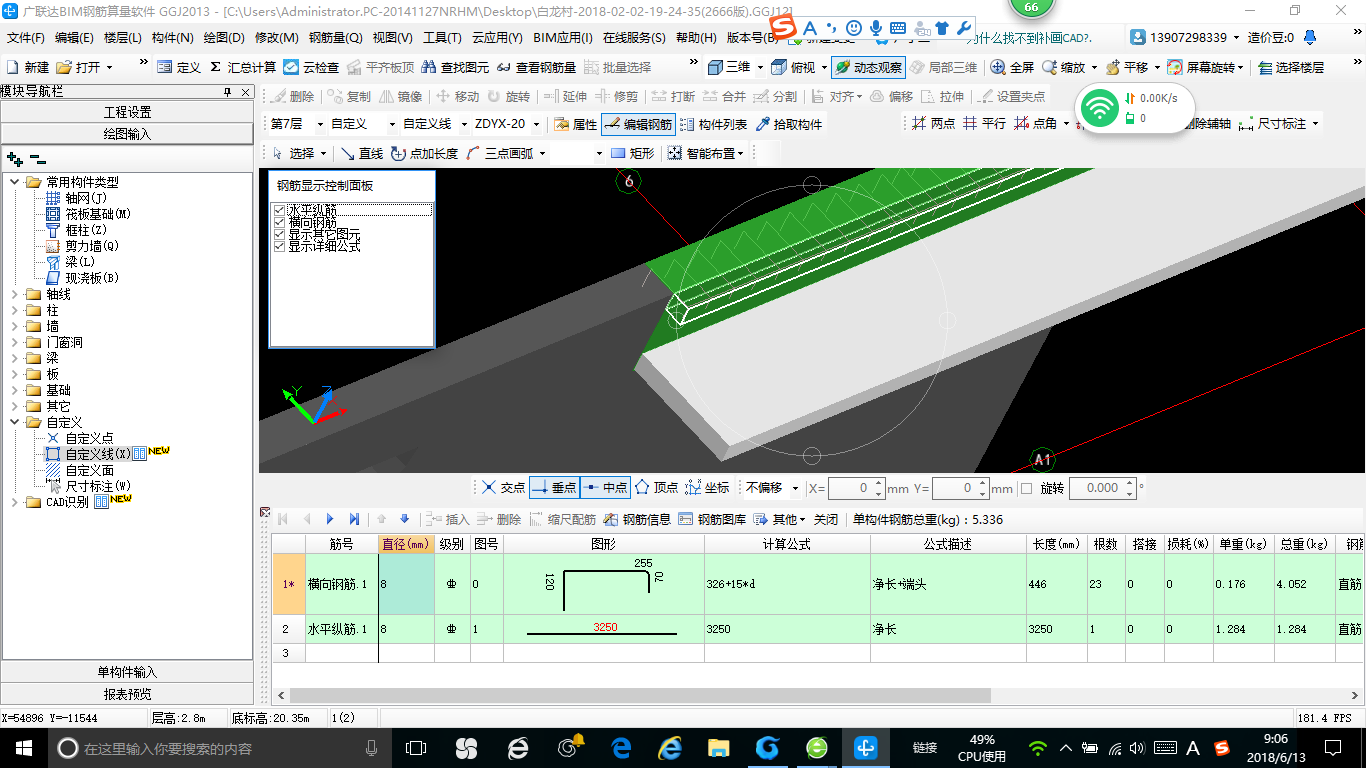Open 构件(N) menu
The width and height of the screenshot is (1366, 768).
pyautogui.click(x=172, y=38)
